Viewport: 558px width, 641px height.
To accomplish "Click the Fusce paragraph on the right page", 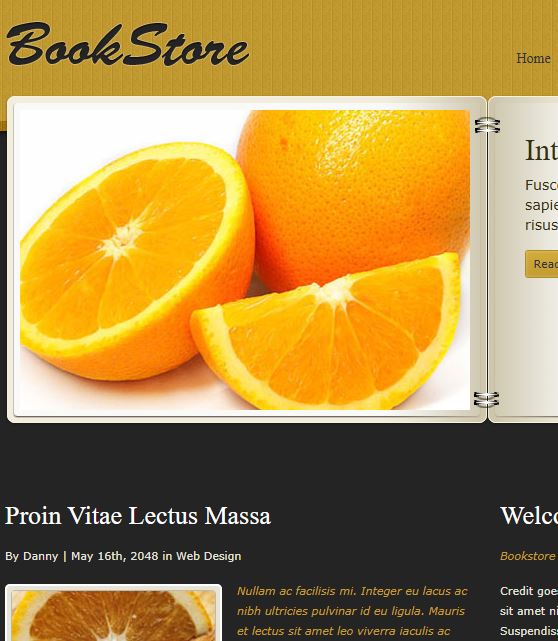I will click(x=541, y=205).
